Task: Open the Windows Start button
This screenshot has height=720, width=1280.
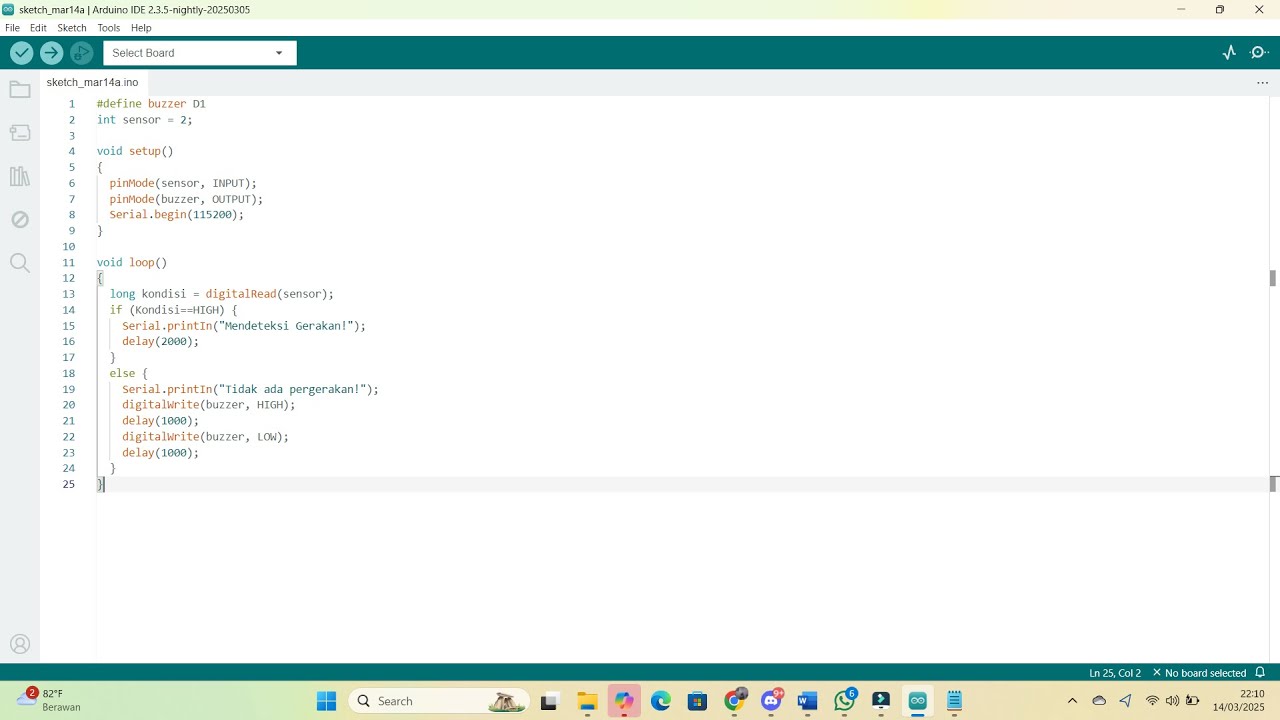Action: 326,701
